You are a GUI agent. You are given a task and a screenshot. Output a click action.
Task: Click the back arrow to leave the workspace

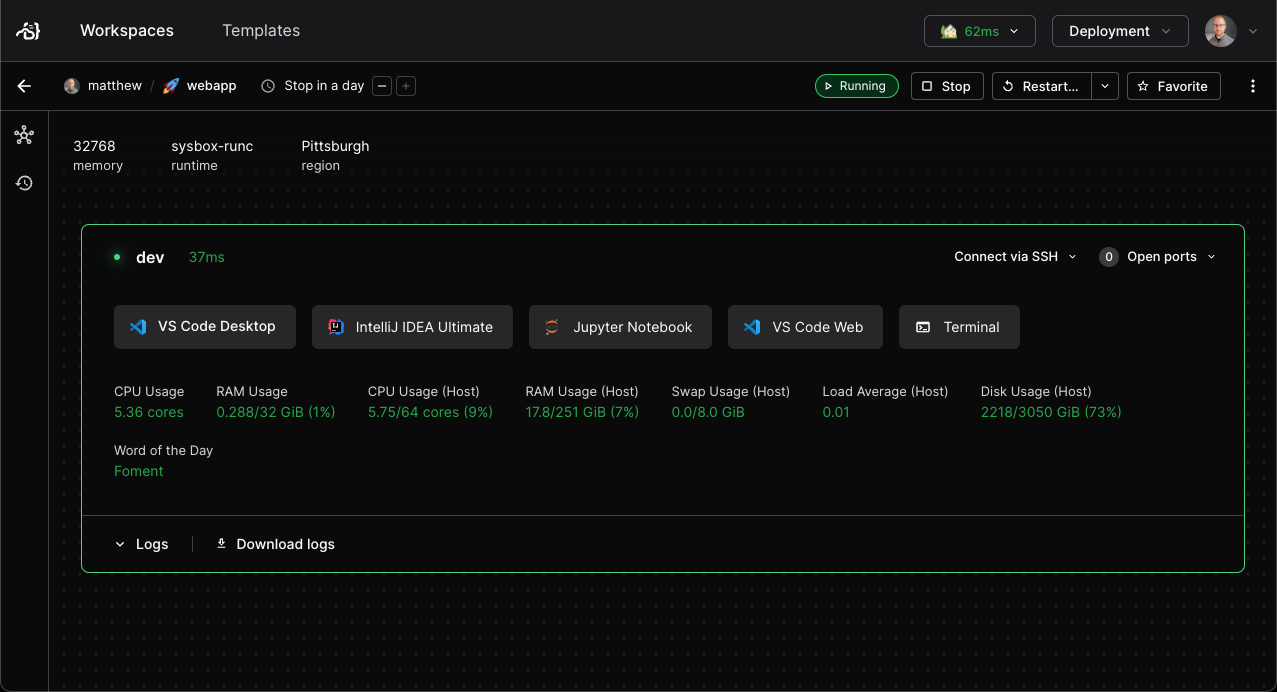23,86
